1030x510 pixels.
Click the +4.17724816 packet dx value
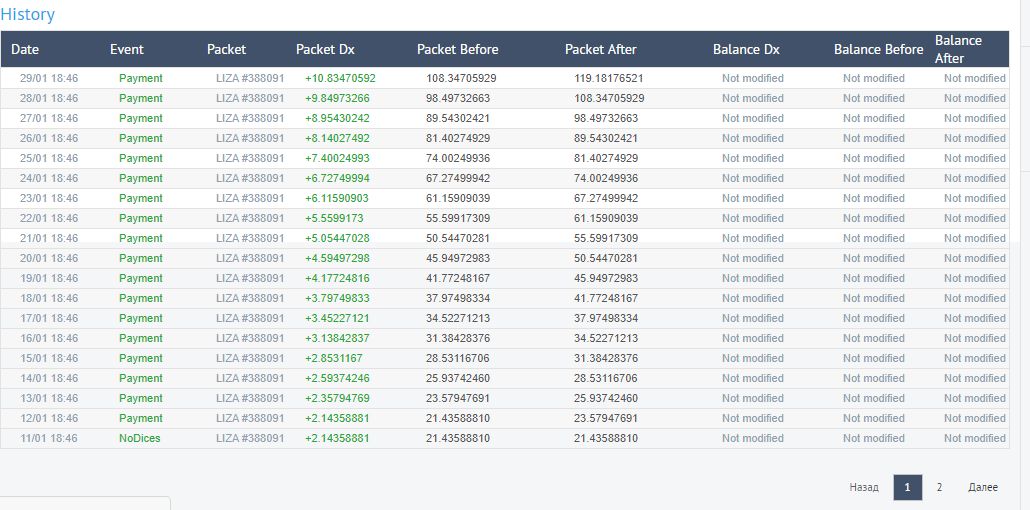pyautogui.click(x=337, y=278)
